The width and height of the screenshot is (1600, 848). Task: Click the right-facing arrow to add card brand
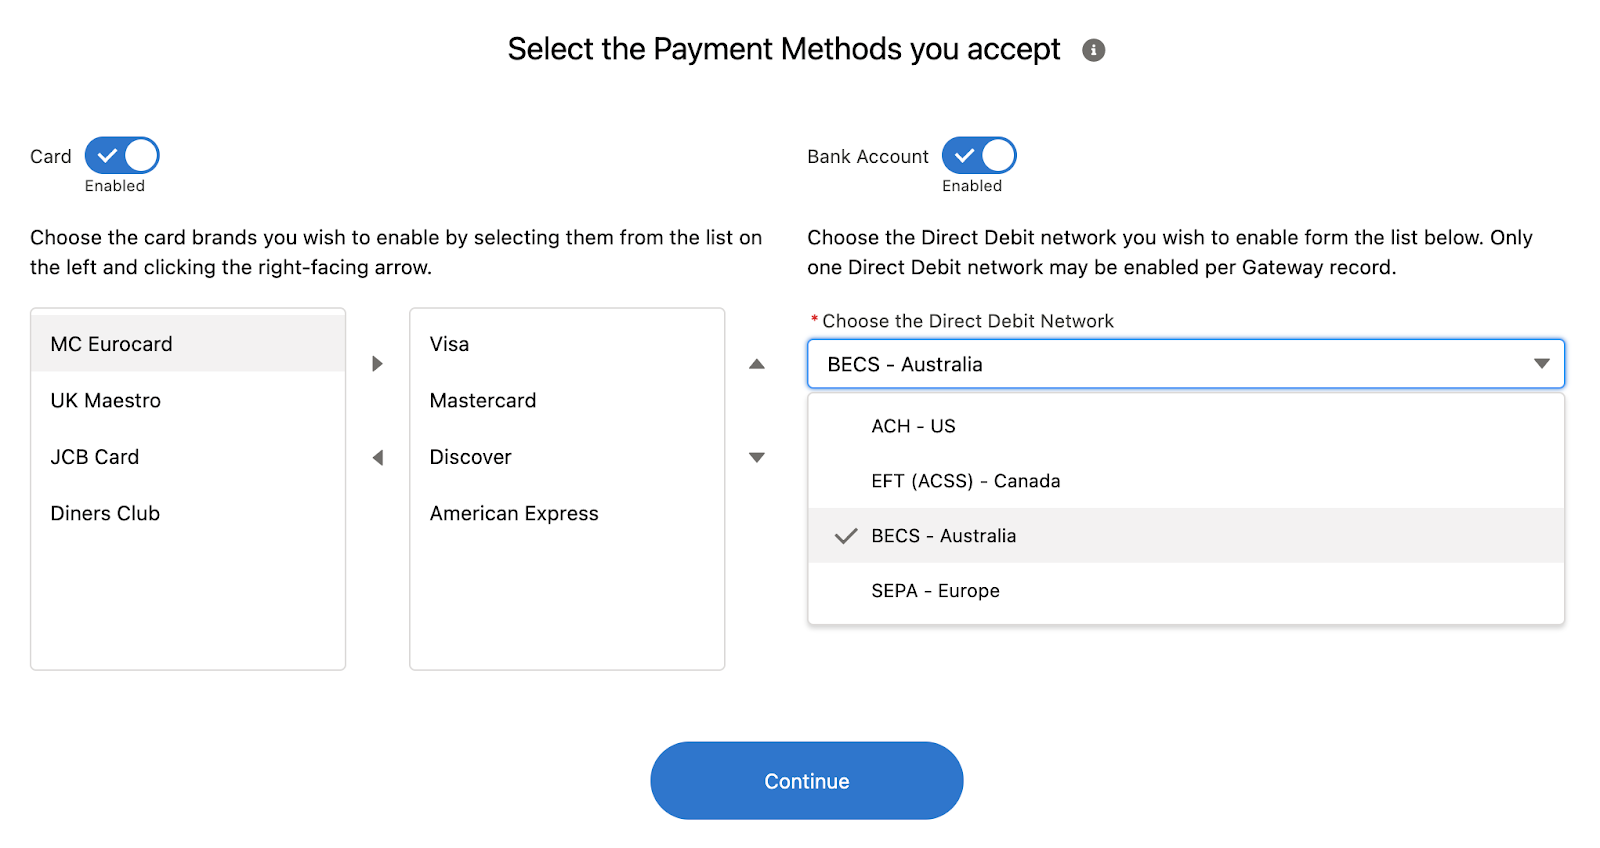click(x=377, y=364)
